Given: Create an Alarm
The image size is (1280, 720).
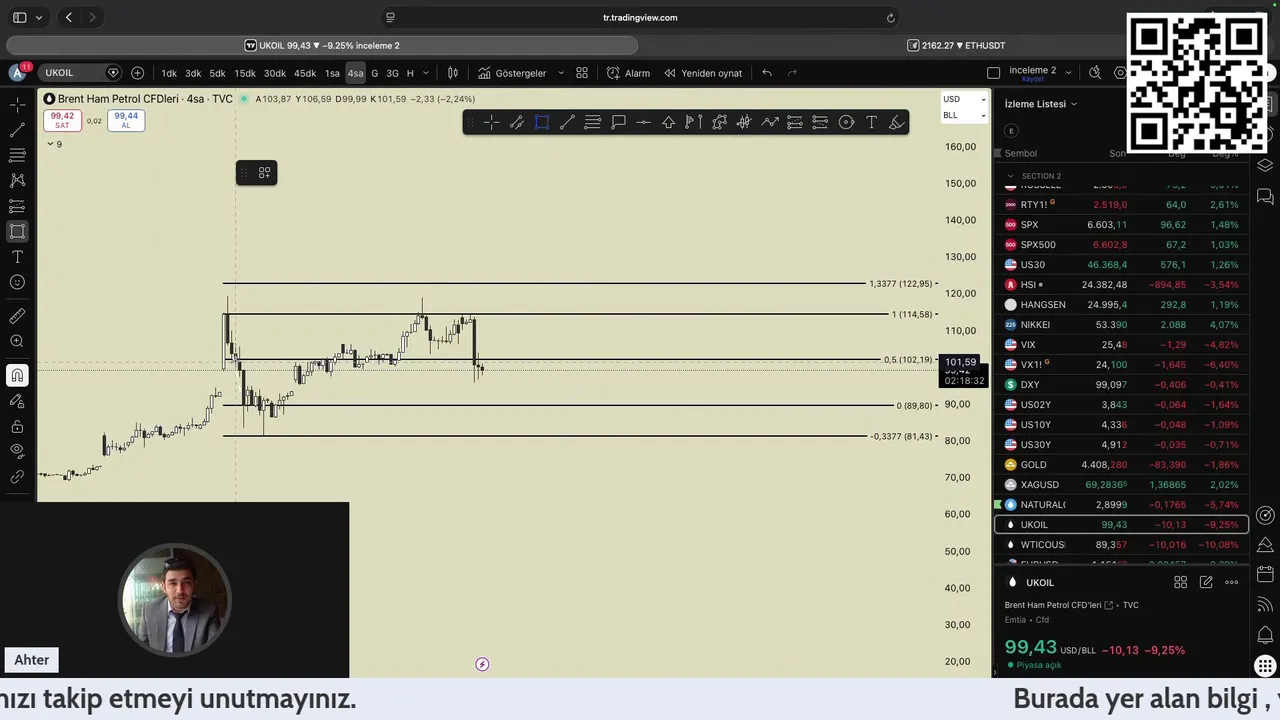Looking at the screenshot, I should 628,73.
